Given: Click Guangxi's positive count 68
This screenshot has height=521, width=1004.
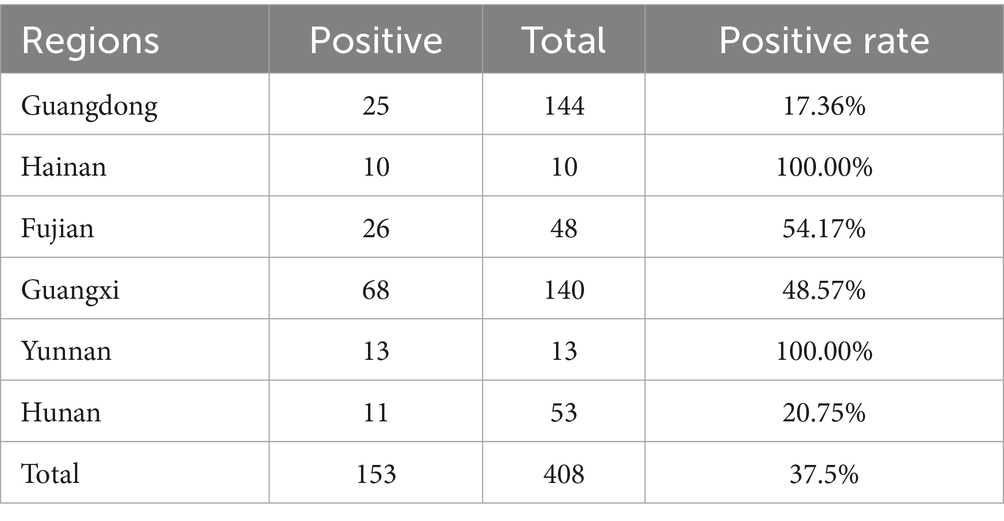Looking at the screenshot, I should [375, 290].
